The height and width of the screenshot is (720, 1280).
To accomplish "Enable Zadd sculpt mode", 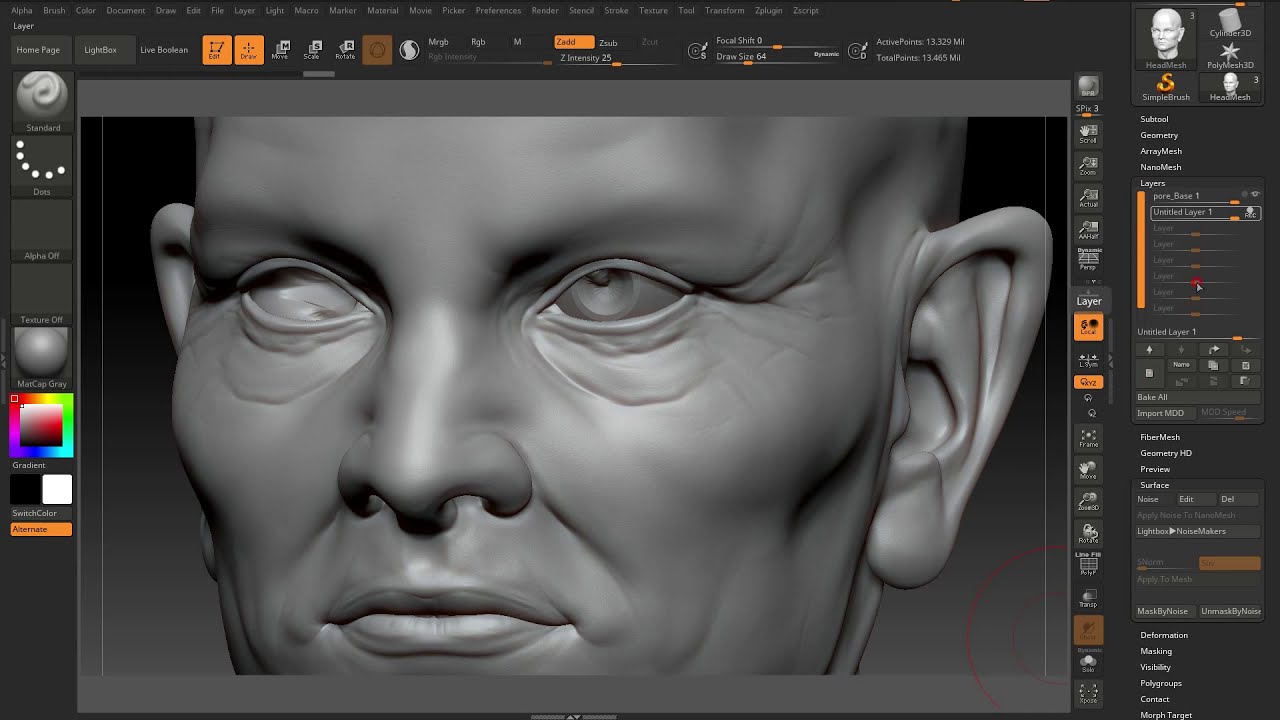I will pyautogui.click(x=574, y=42).
